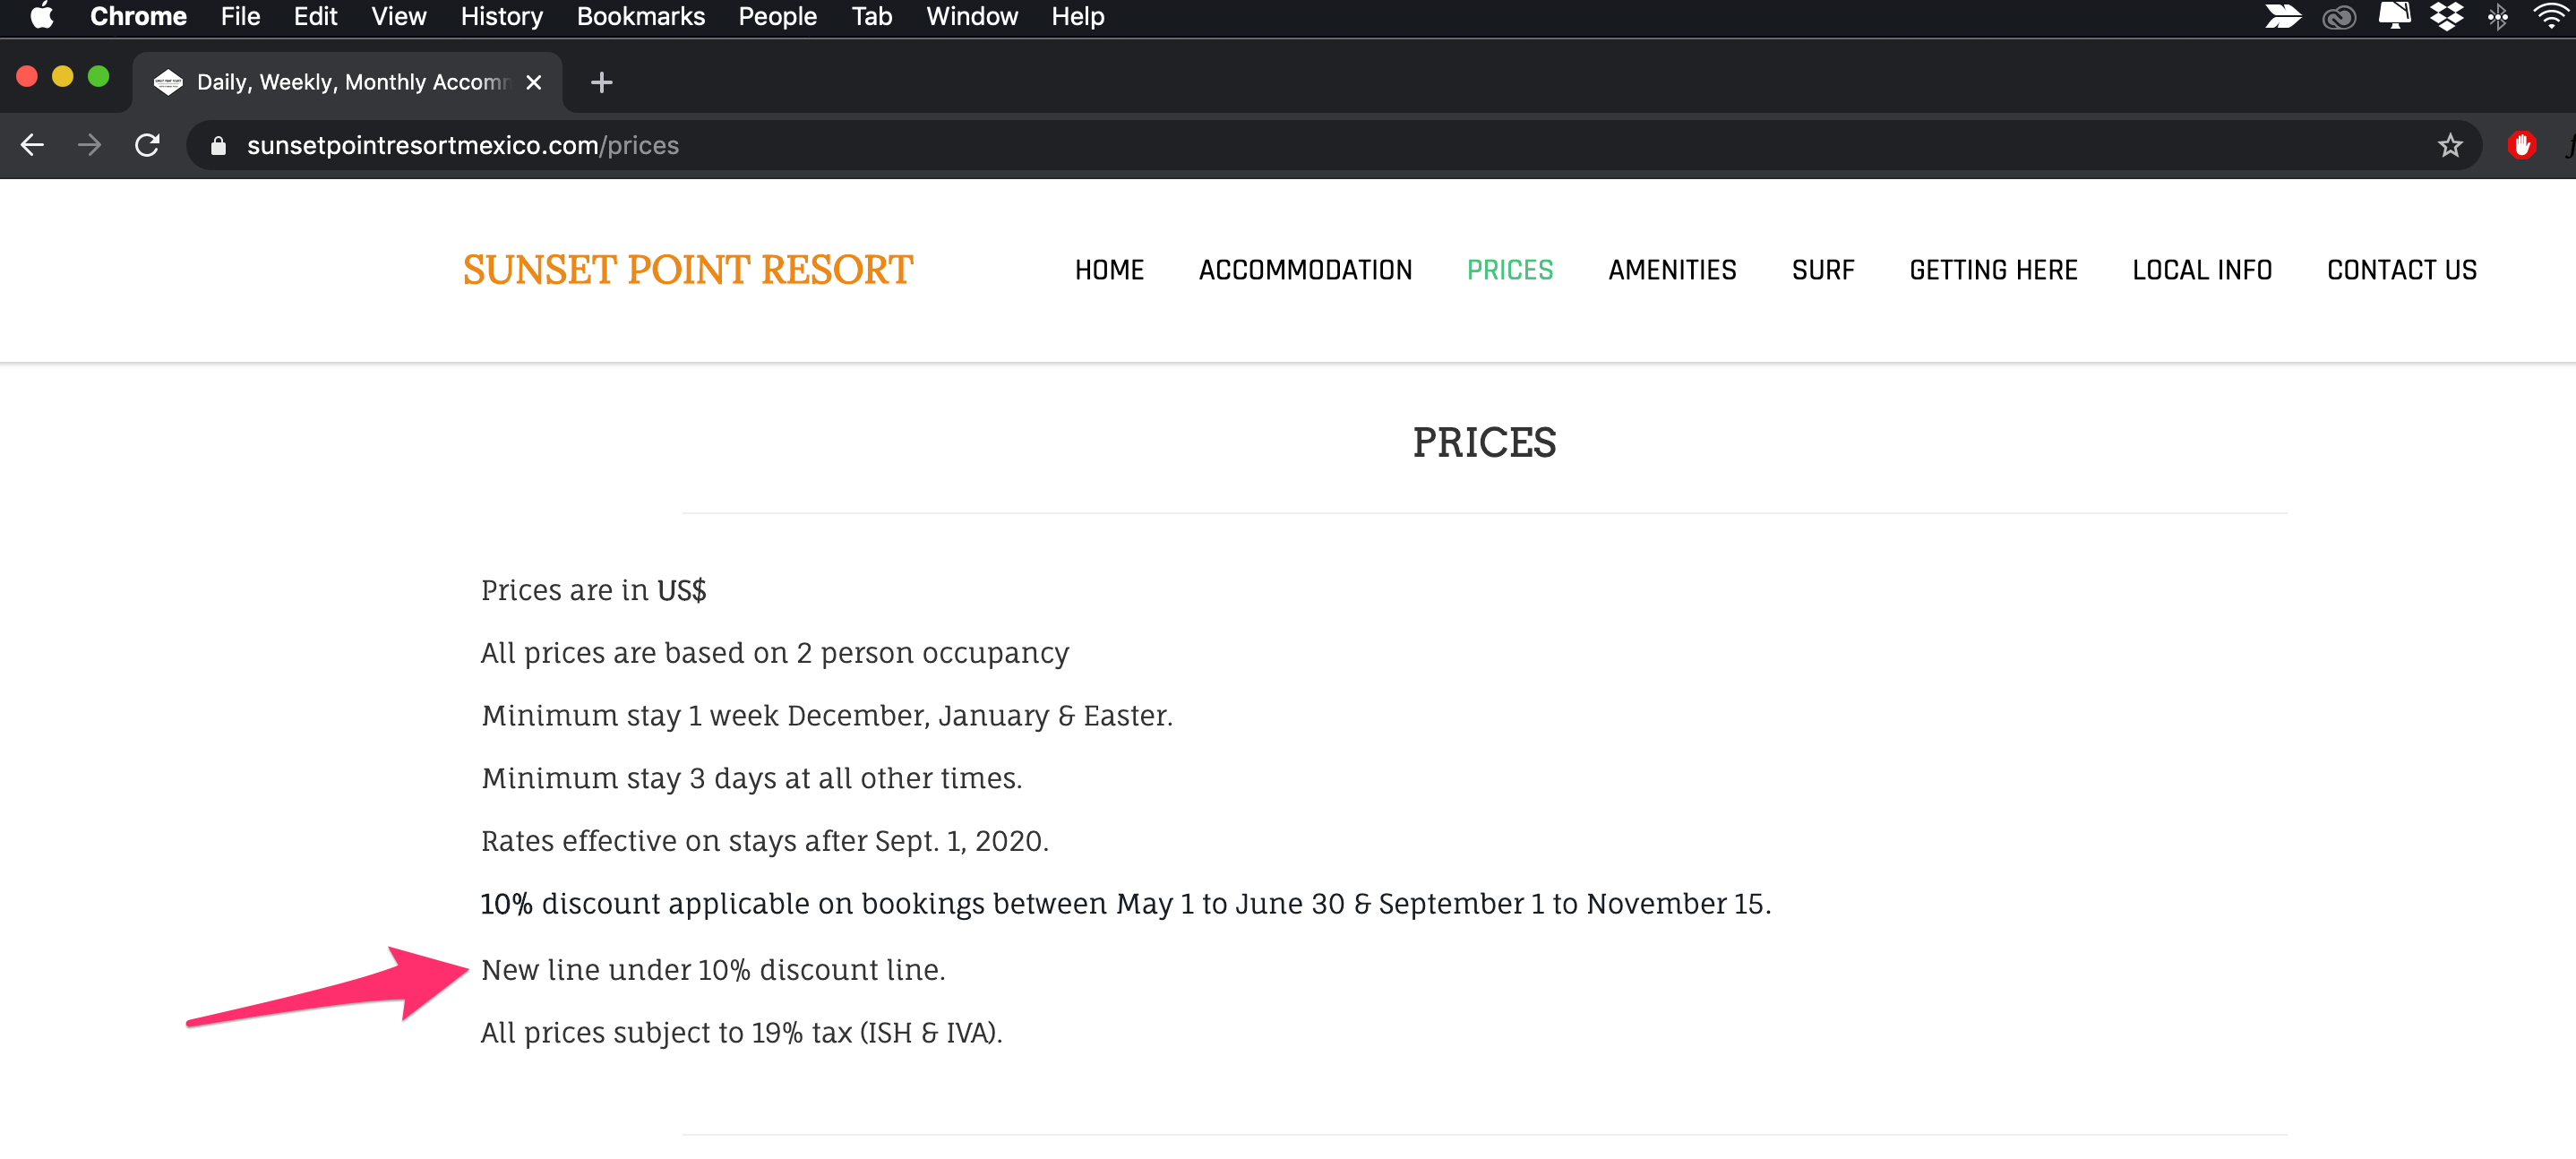
Task: Go to the HOME page
Action: click(1109, 270)
